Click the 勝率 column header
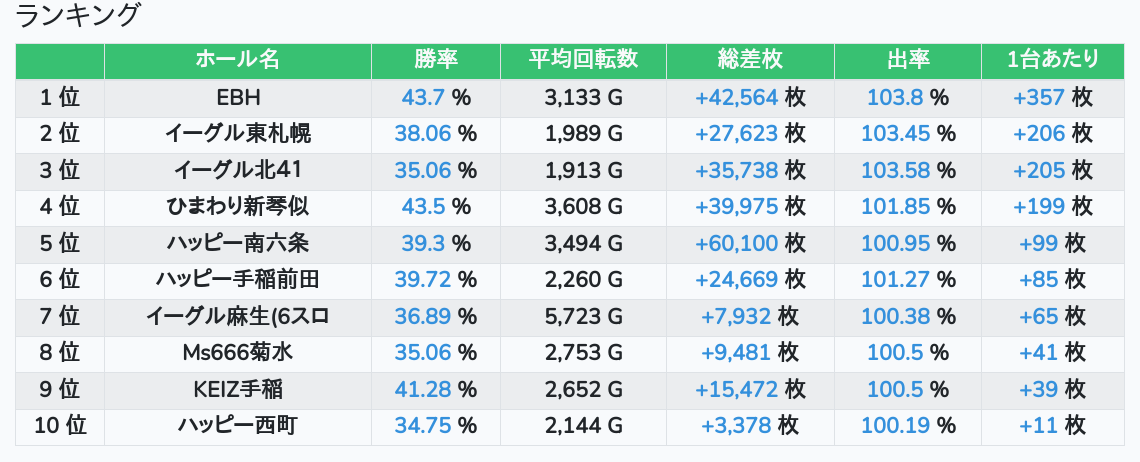 point(436,60)
